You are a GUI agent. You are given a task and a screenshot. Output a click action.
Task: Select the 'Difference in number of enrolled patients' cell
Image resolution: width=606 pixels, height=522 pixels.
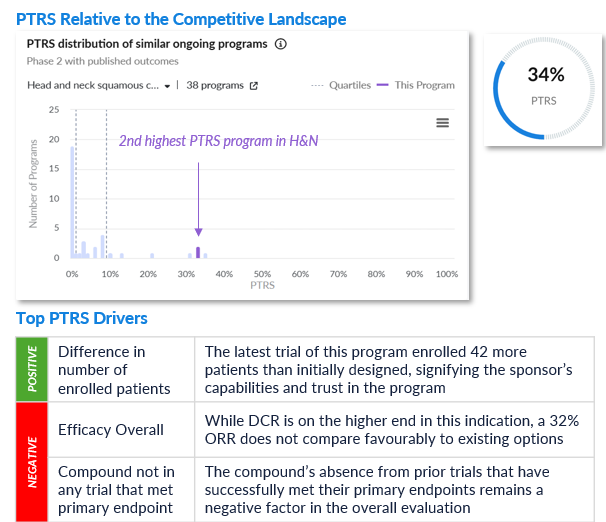[121, 370]
